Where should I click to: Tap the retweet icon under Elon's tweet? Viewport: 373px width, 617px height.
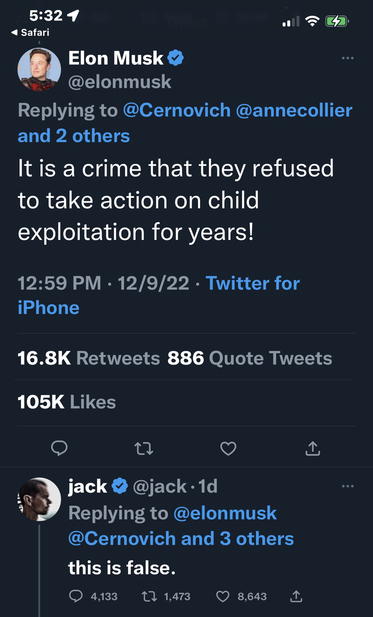point(144,448)
